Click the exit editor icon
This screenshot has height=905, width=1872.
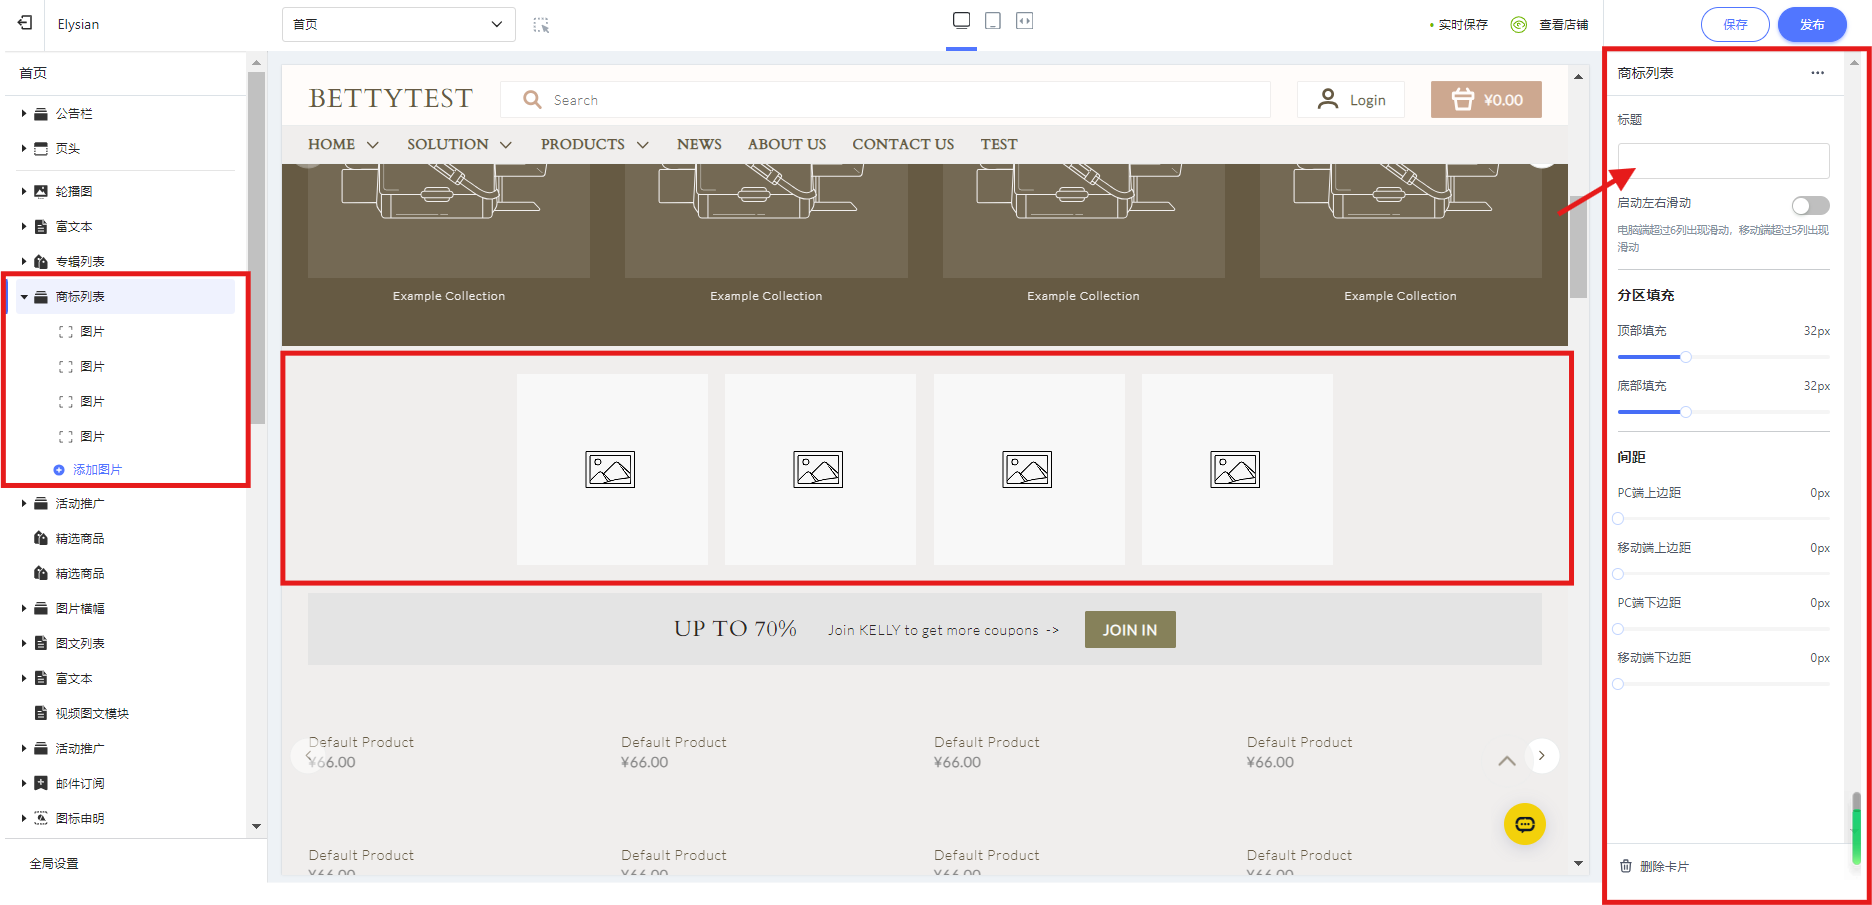click(25, 23)
